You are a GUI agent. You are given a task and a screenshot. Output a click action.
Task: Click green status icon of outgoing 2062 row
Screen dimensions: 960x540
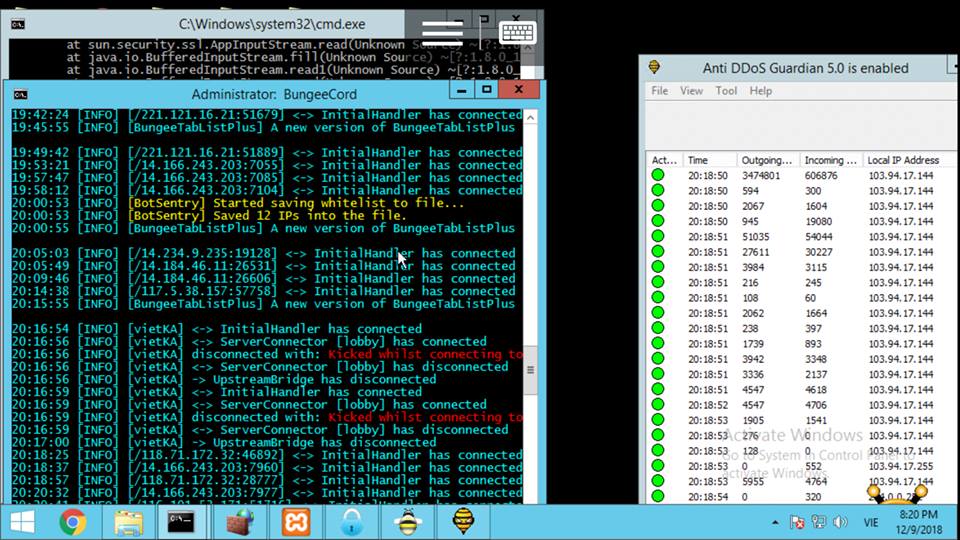(x=658, y=313)
